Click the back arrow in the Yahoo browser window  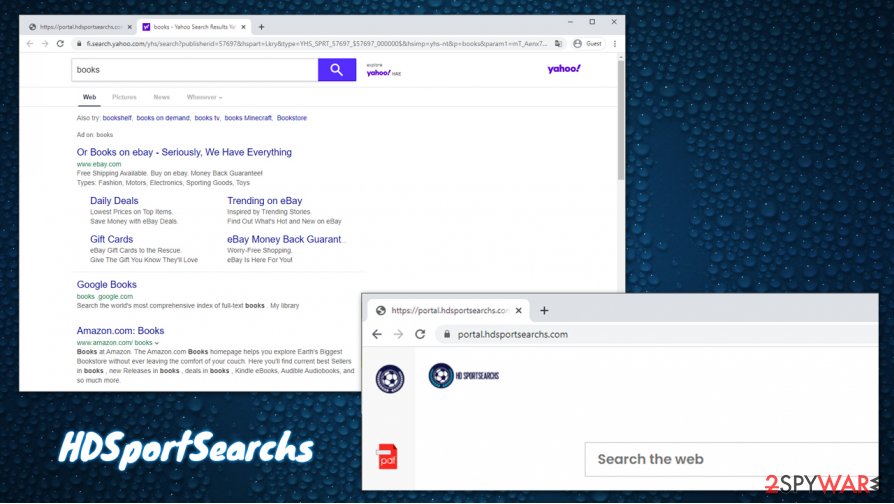pos(30,43)
